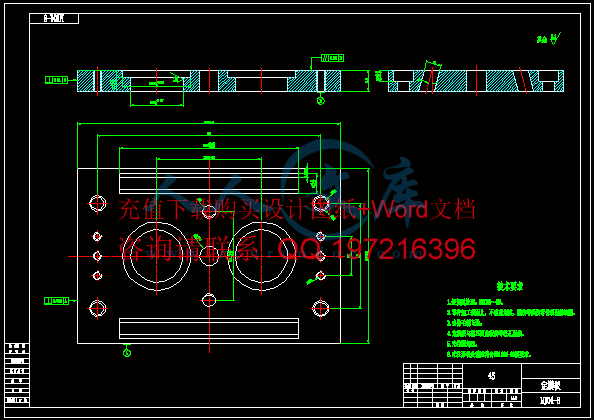This screenshot has height=420, width=594.
Task: Select the bottom-right corner hole of the plate
Action: pyautogui.click(x=320, y=308)
